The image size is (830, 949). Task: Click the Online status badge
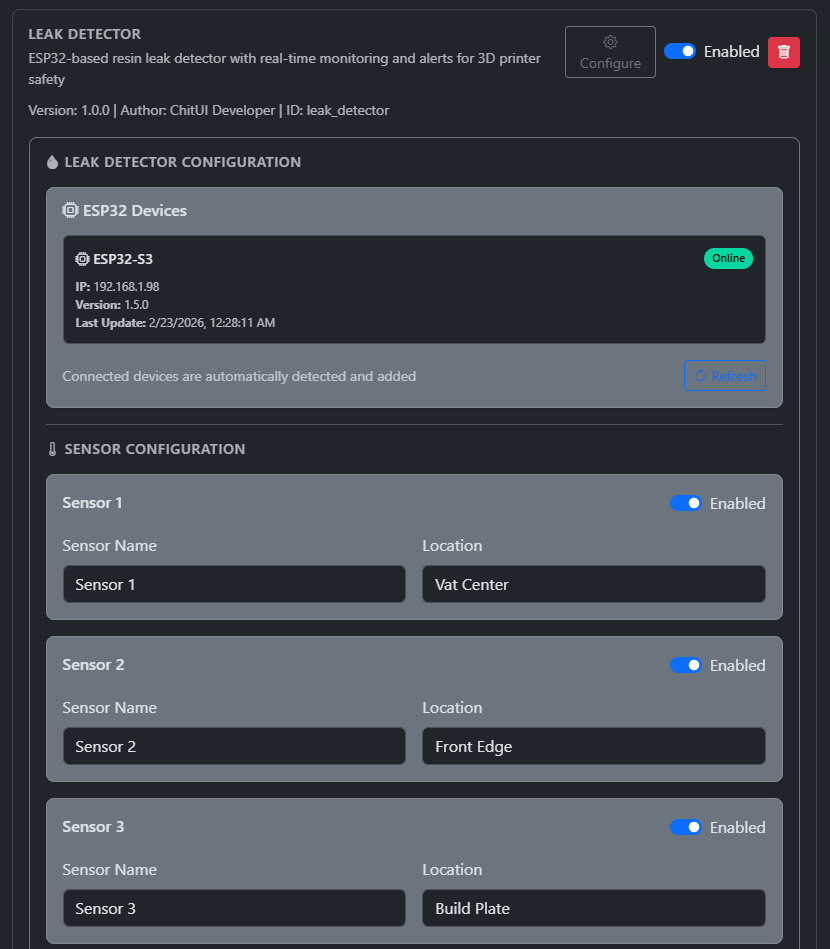[728, 258]
